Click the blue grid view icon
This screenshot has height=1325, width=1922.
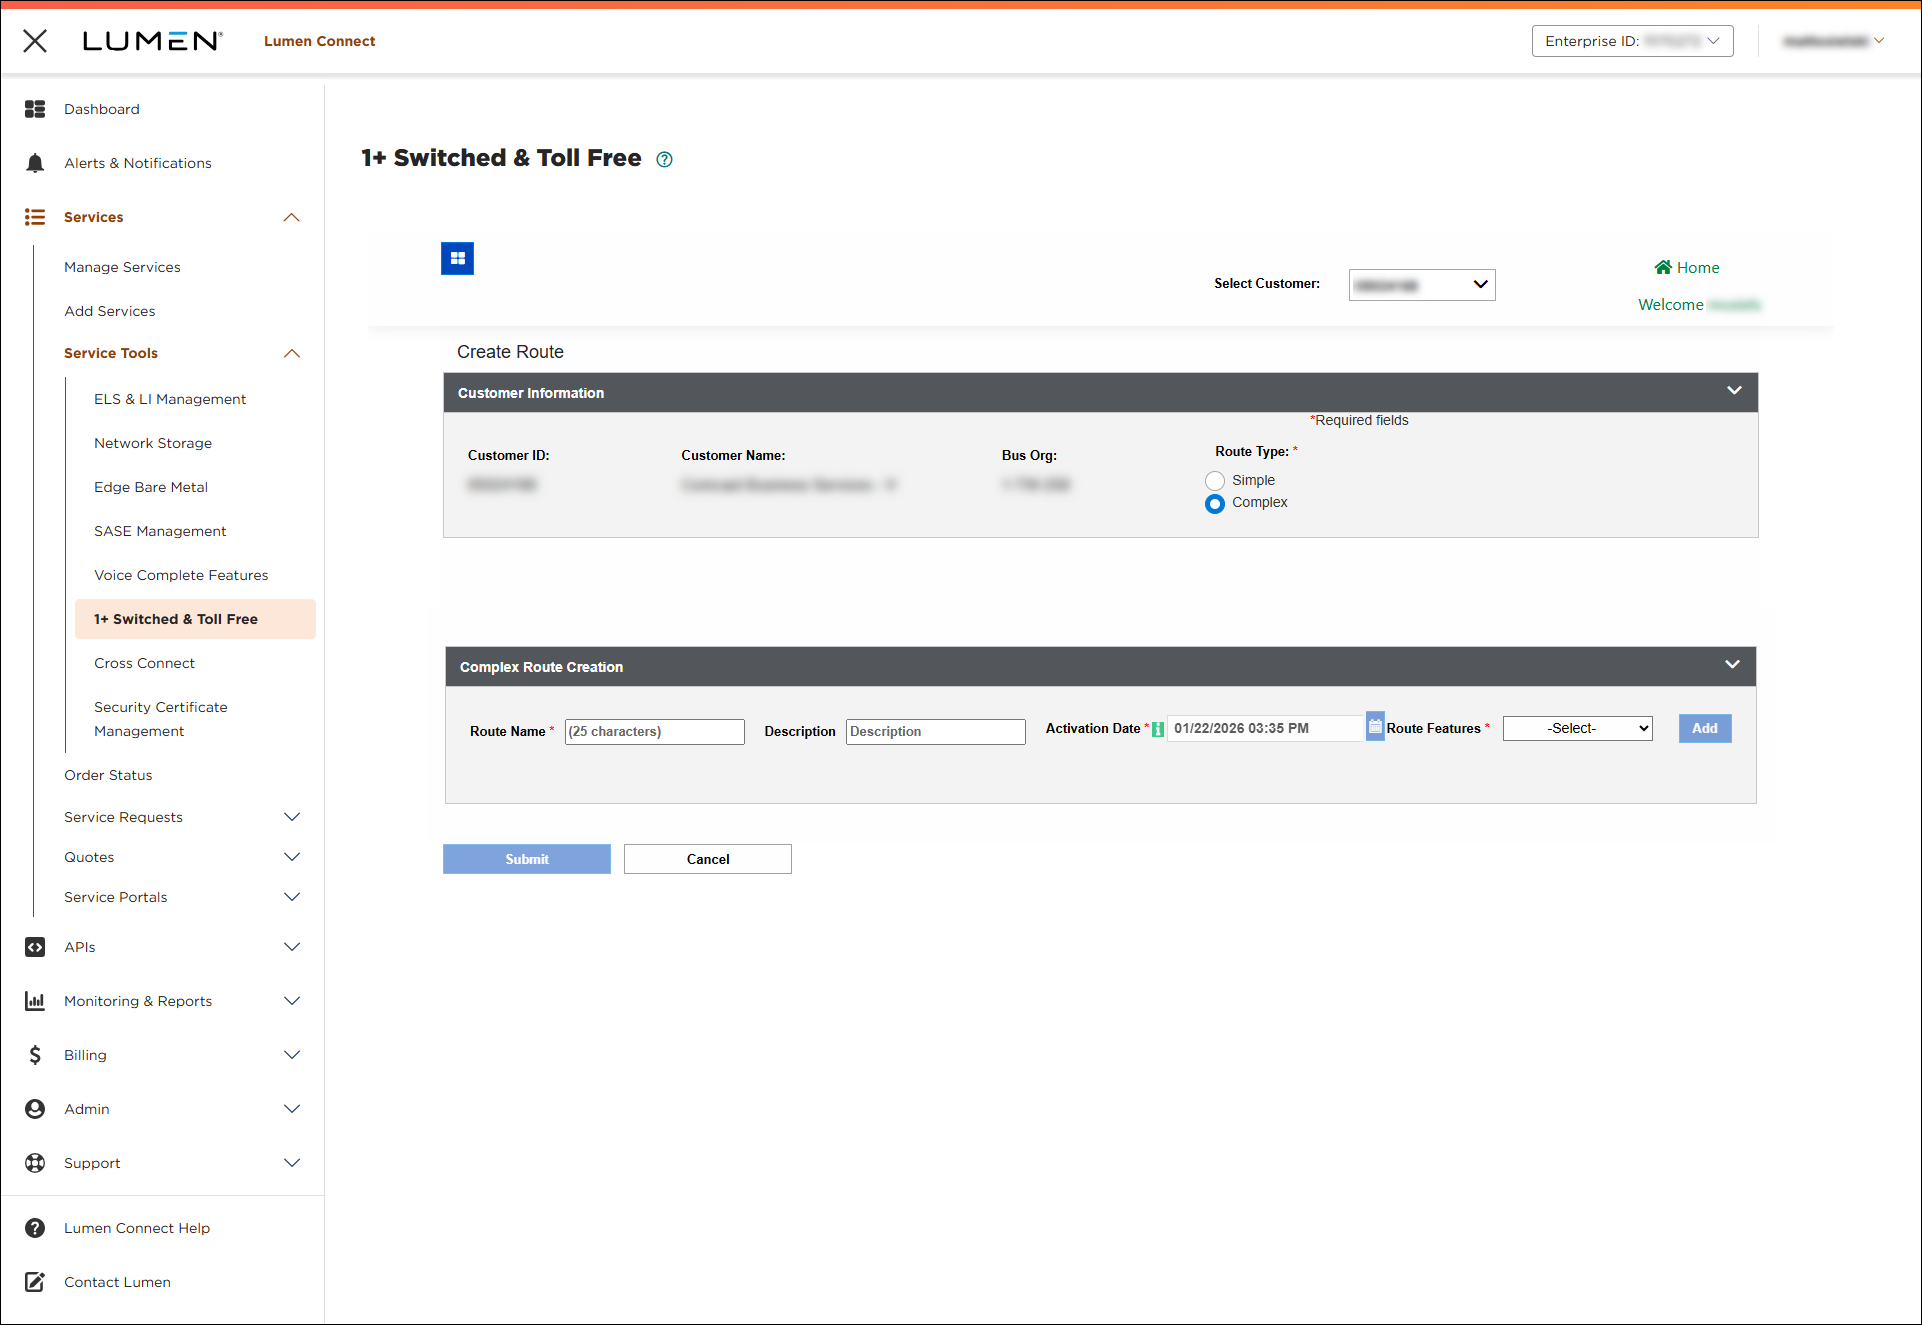click(457, 258)
